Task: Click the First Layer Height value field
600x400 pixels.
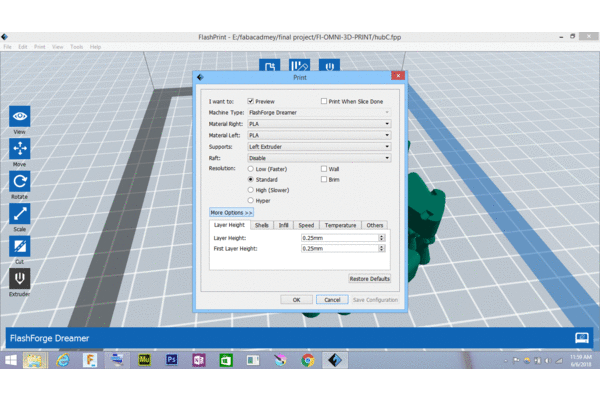Action: tap(340, 248)
